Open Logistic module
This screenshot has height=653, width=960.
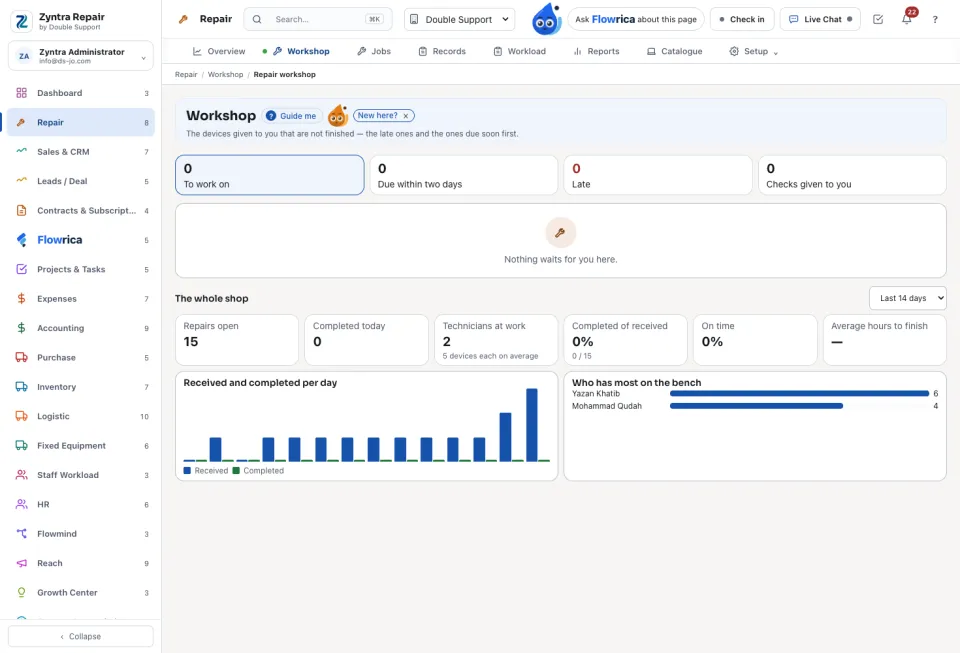pyautogui.click(x=81, y=416)
